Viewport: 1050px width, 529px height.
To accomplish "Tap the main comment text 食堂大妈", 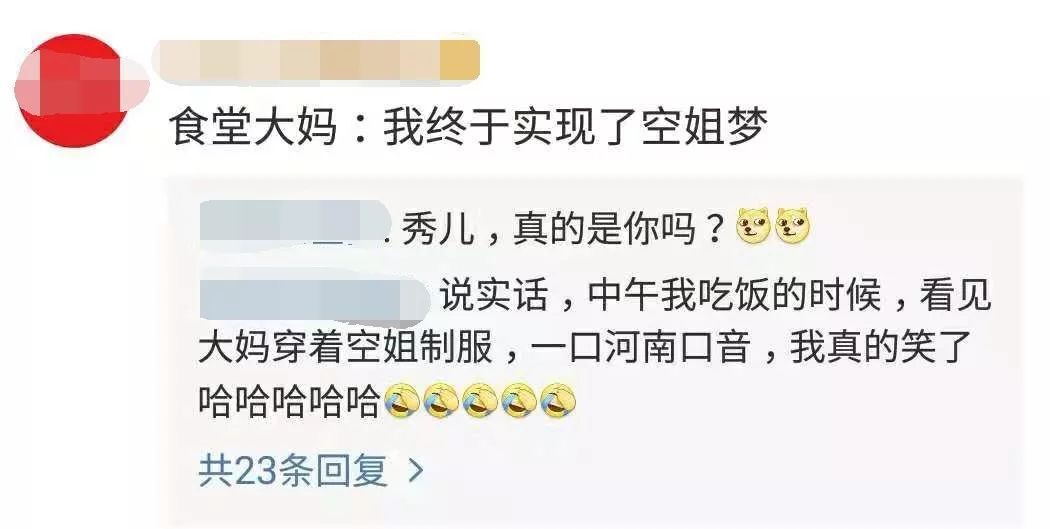I will click(252, 127).
